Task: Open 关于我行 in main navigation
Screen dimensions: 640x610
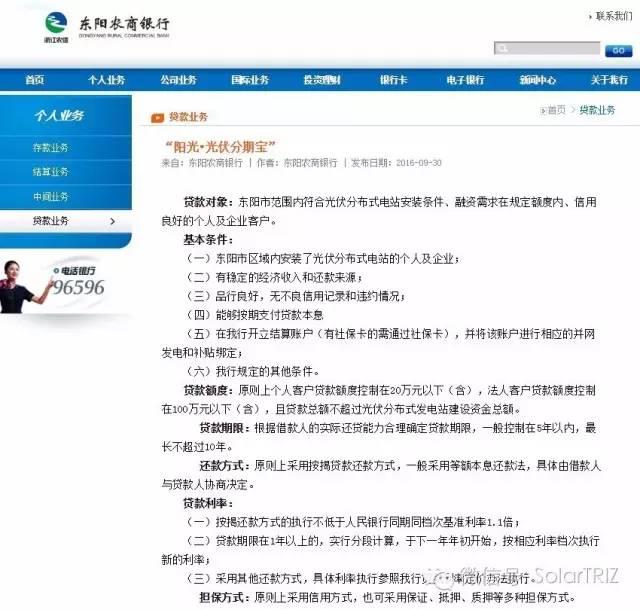Action: pos(609,80)
